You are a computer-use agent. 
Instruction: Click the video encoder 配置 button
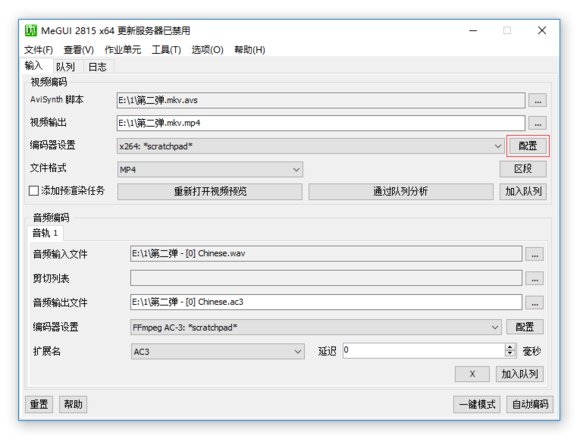pyautogui.click(x=527, y=146)
